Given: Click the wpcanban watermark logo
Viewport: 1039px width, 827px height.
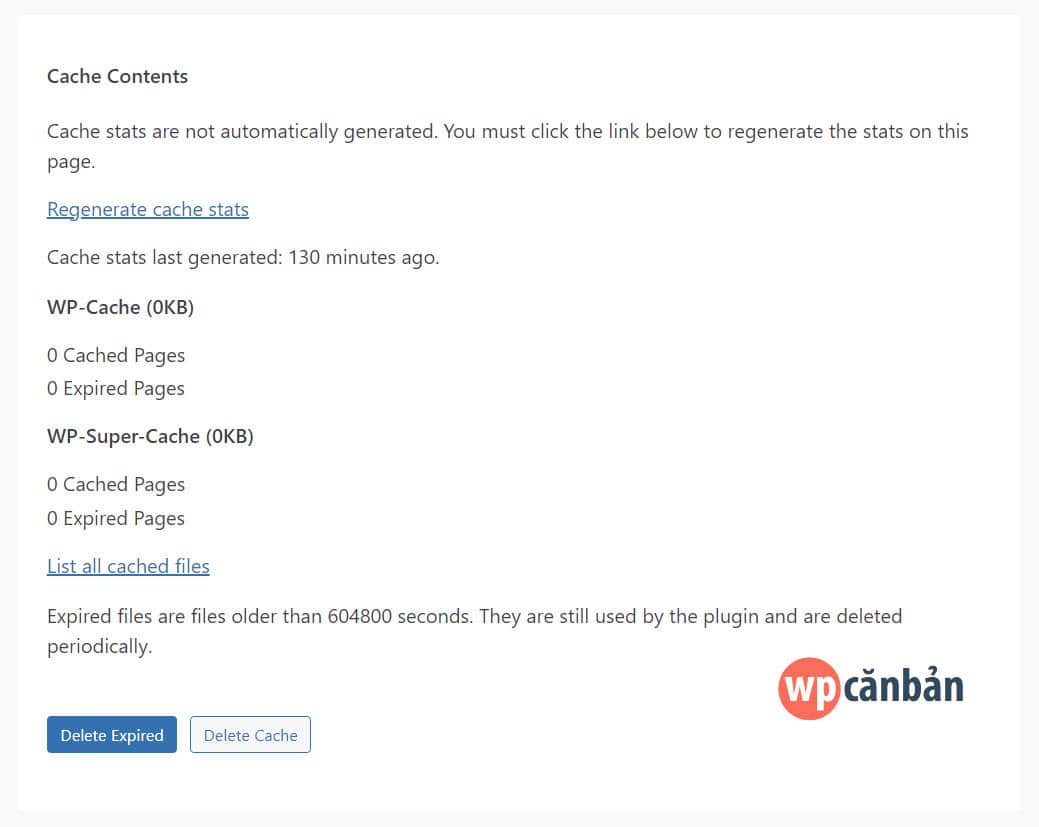Looking at the screenshot, I should [x=870, y=688].
